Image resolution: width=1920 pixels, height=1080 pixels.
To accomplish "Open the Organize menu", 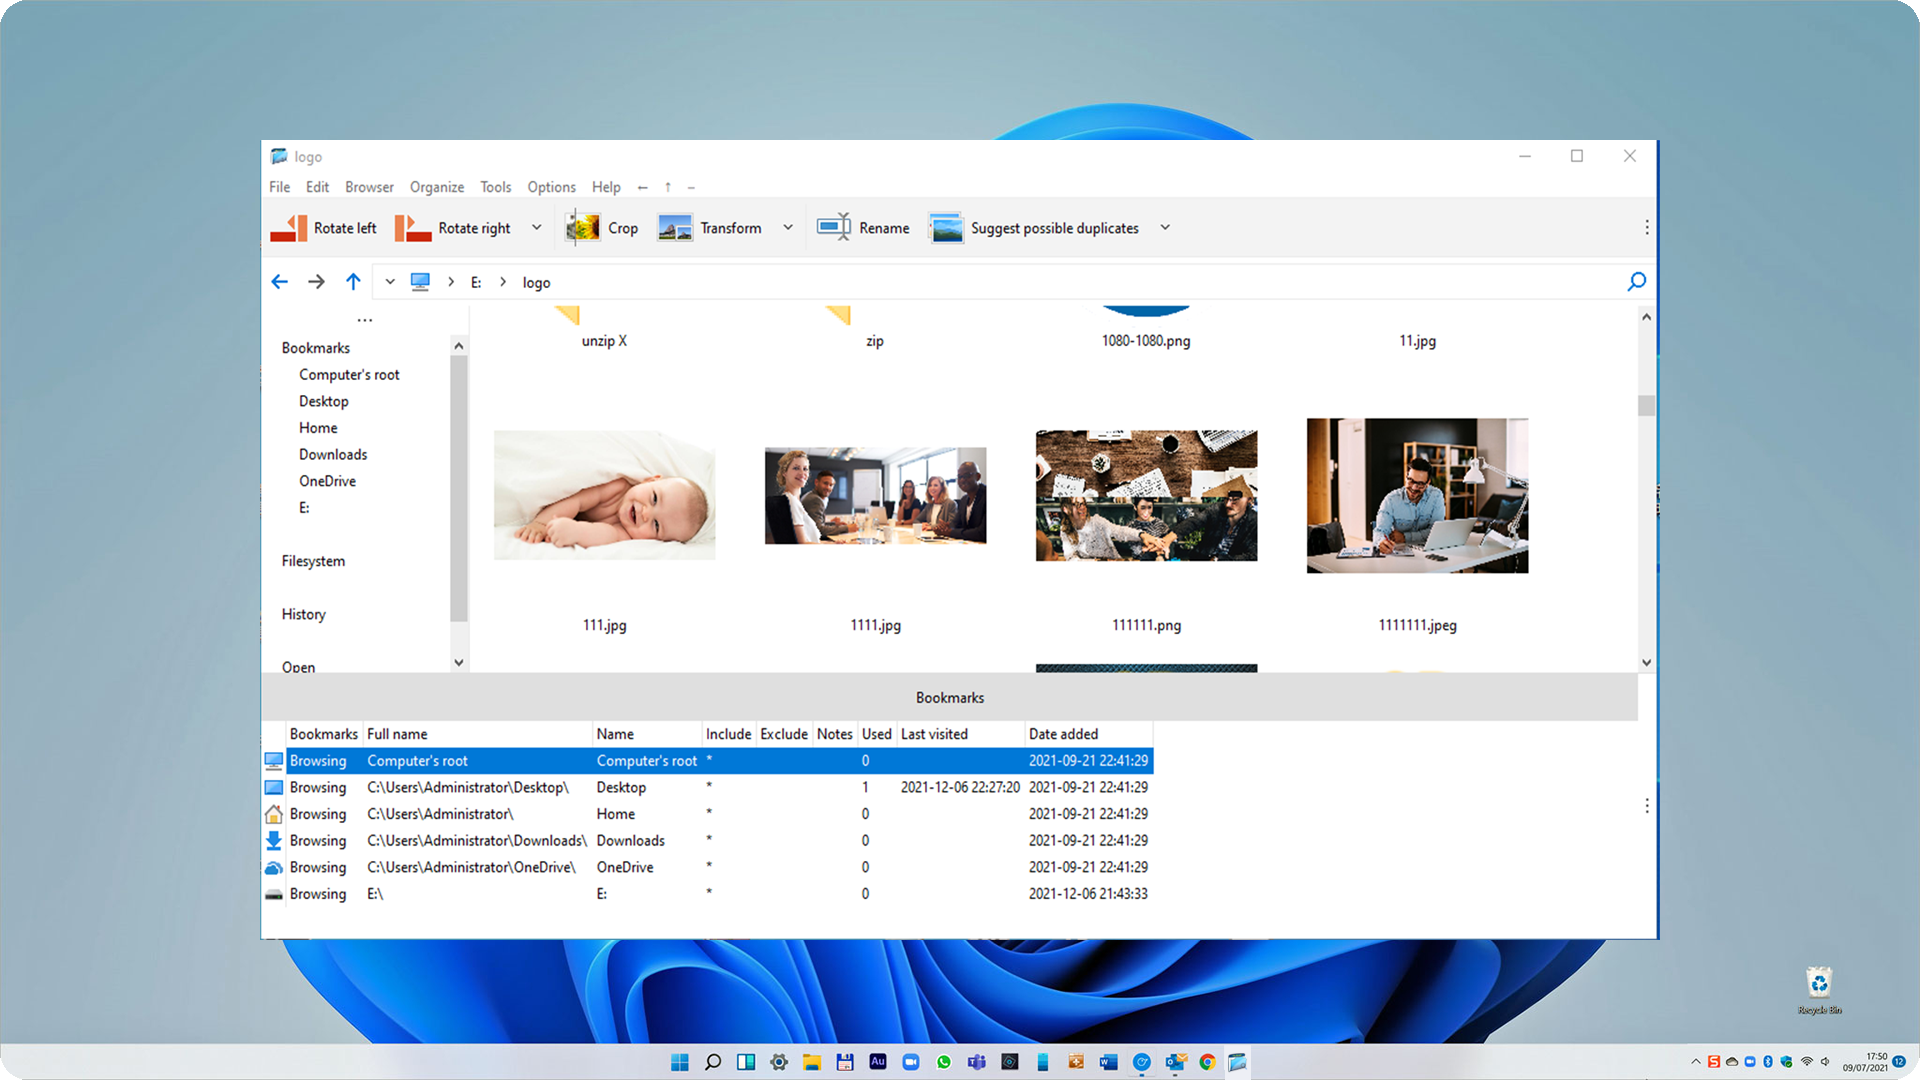I will pos(437,187).
